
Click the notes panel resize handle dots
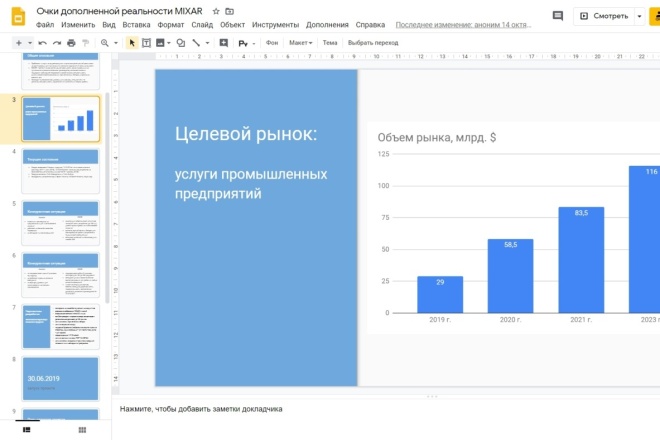pos(432,397)
